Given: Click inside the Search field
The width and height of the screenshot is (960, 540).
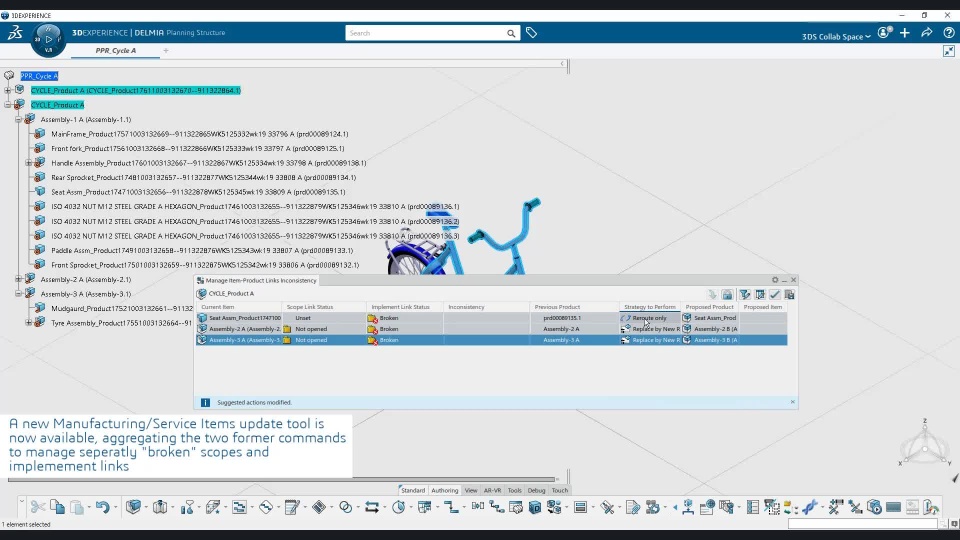Looking at the screenshot, I should (x=426, y=33).
